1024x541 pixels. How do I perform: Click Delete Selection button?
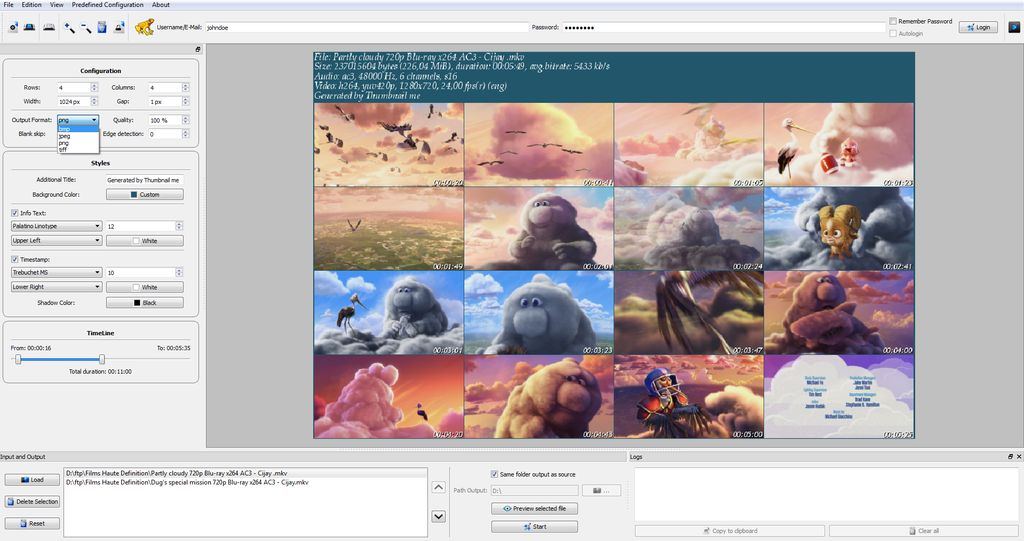click(x=32, y=502)
